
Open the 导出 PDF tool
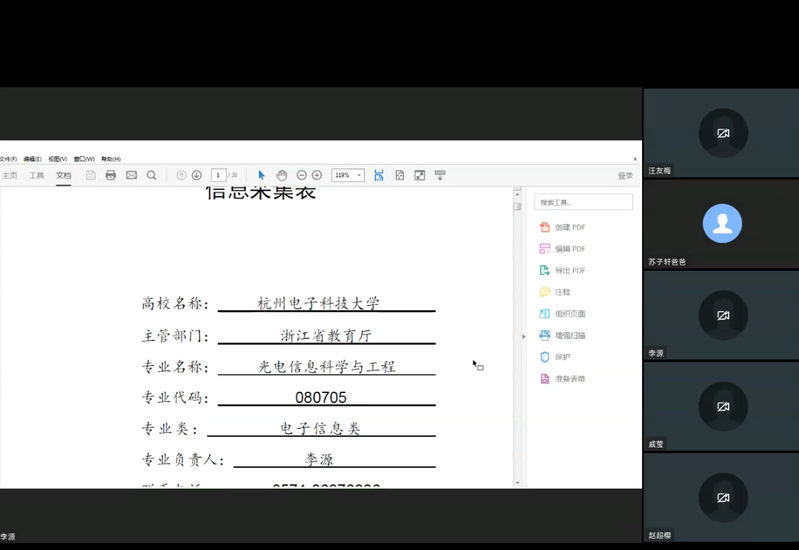point(563,270)
